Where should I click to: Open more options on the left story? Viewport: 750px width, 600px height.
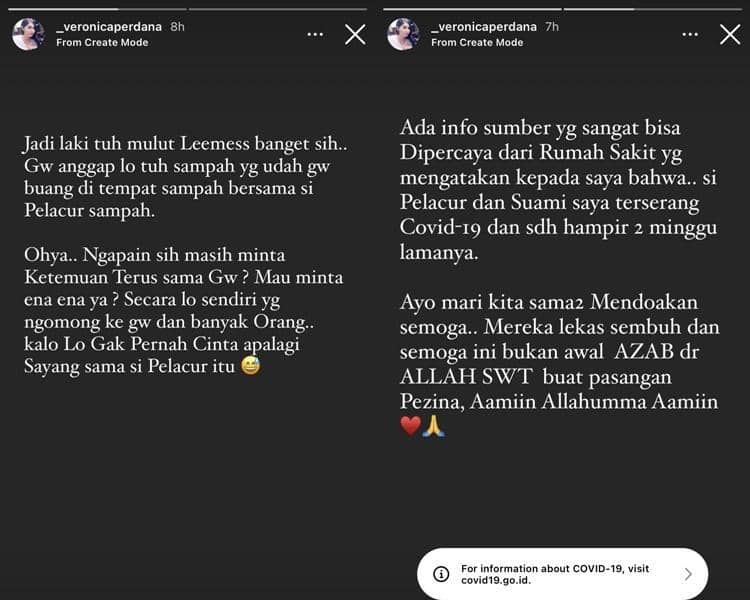315,34
